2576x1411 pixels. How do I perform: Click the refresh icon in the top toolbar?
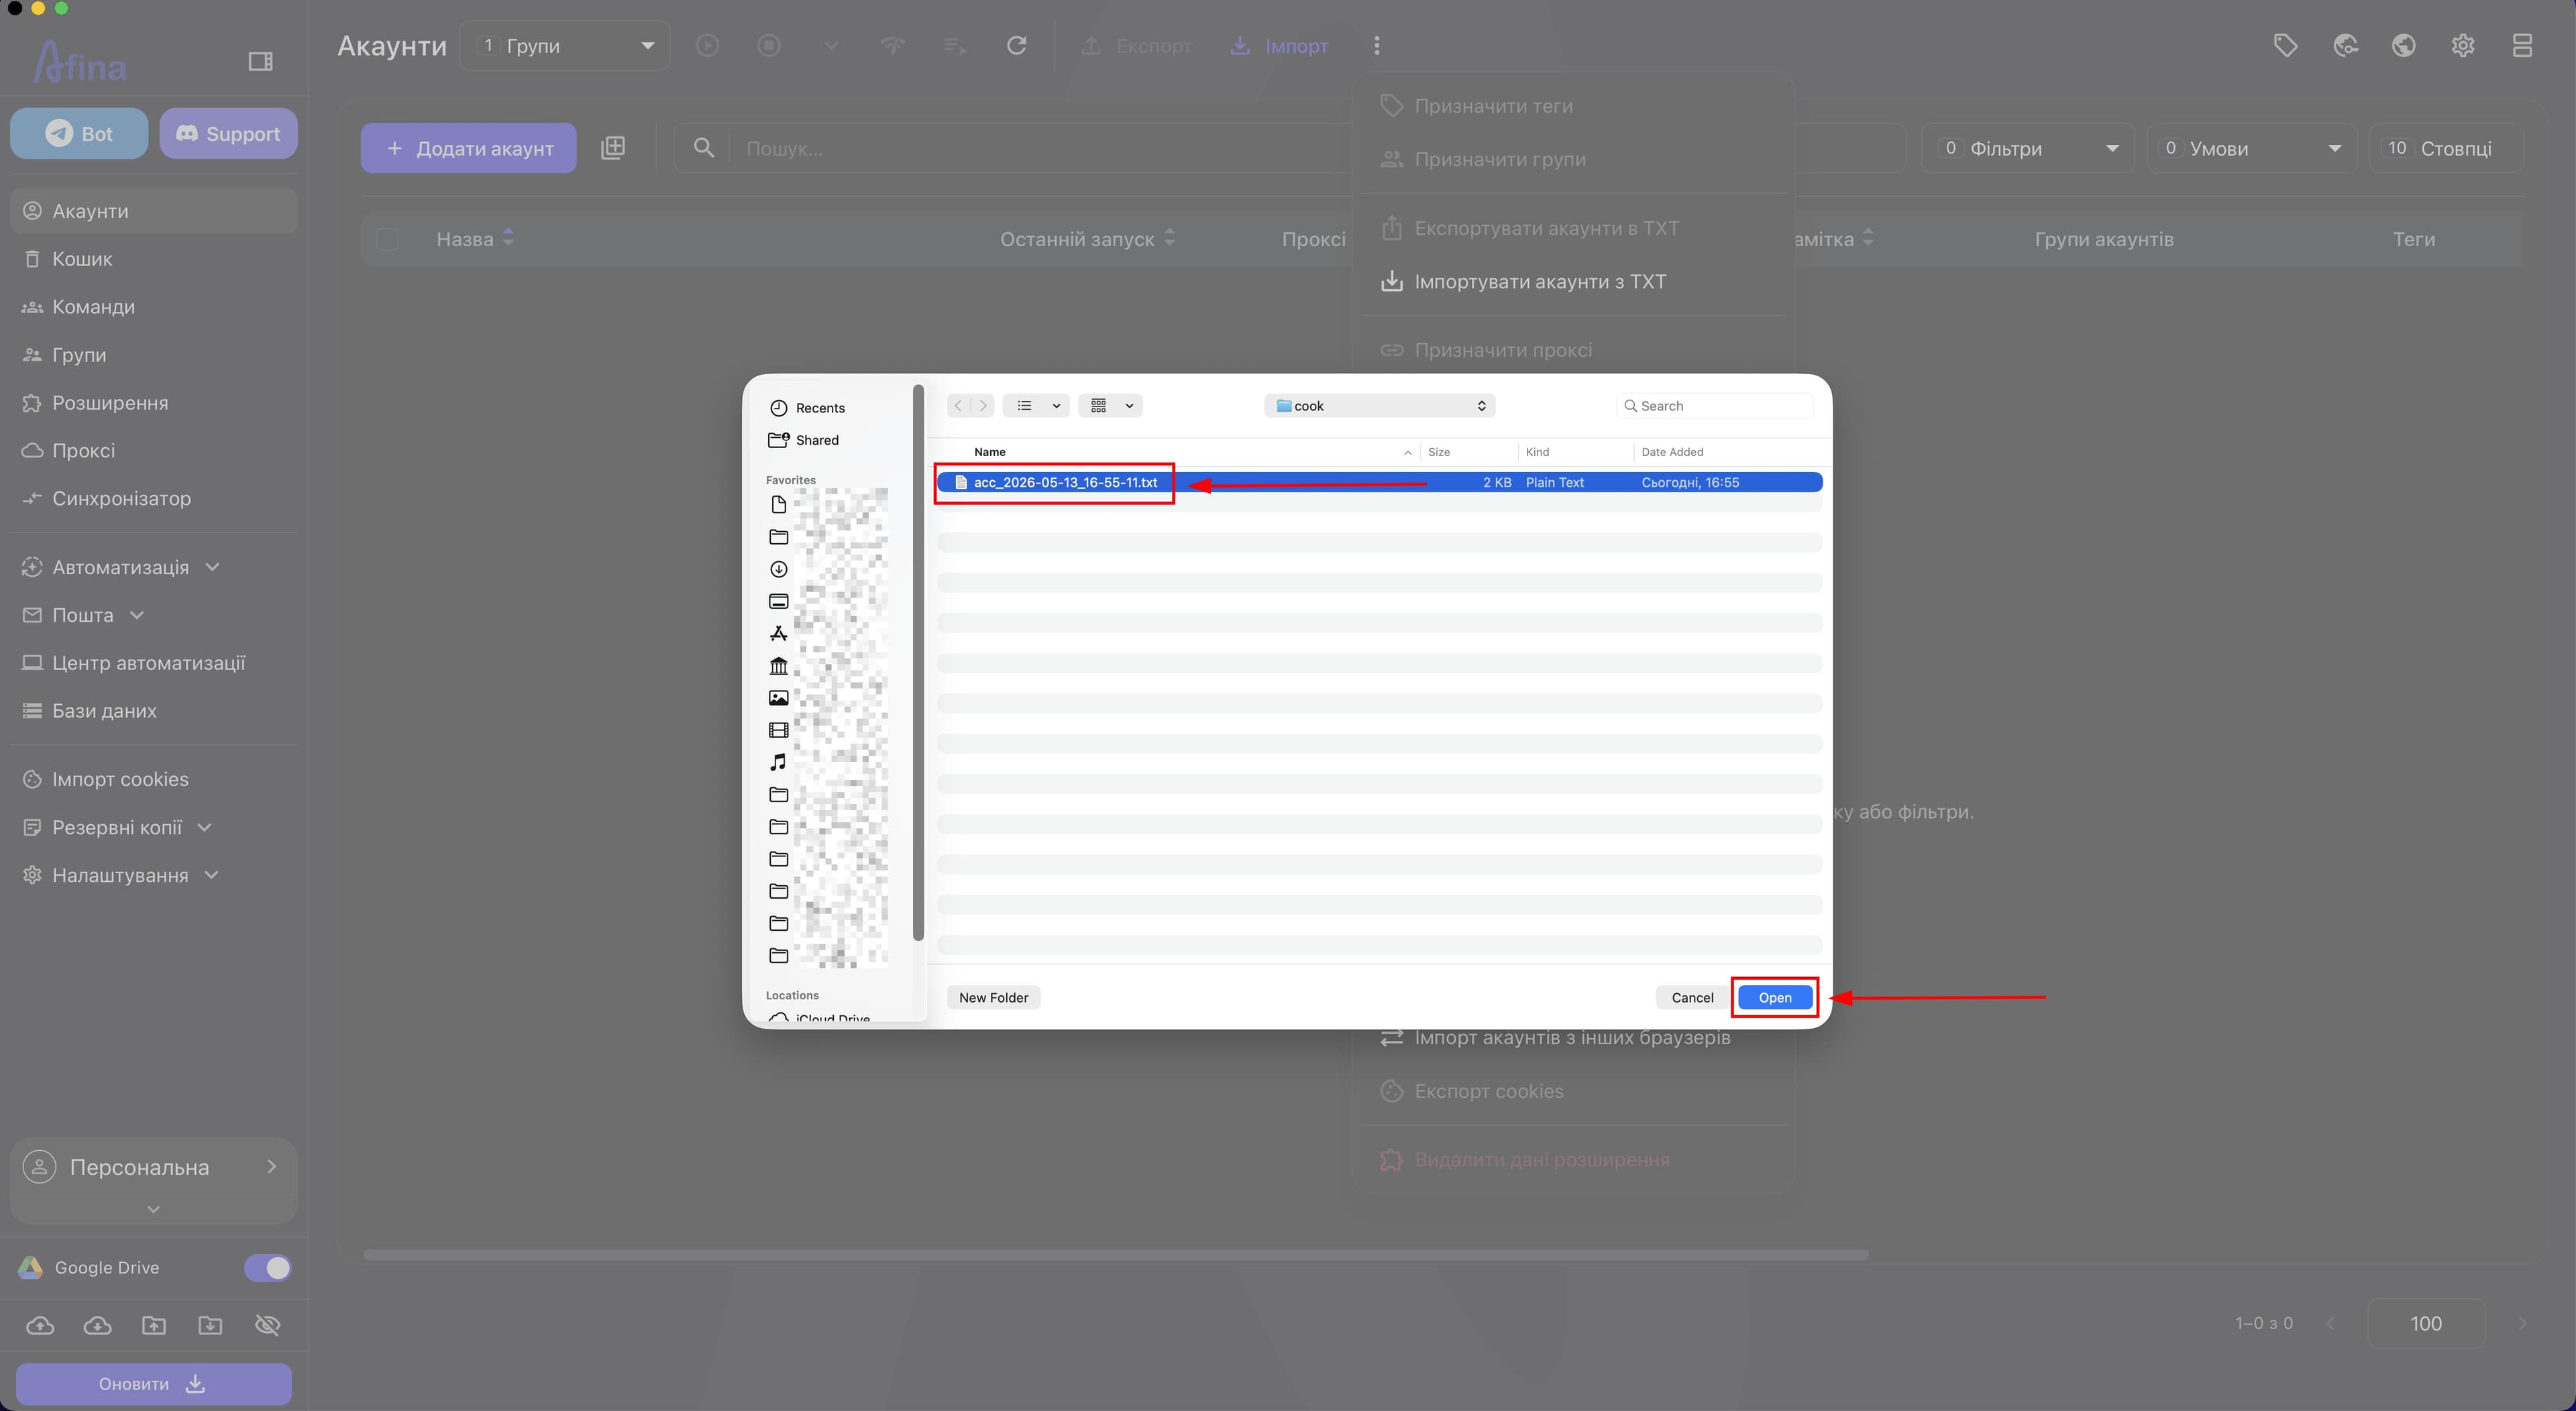tap(1016, 46)
